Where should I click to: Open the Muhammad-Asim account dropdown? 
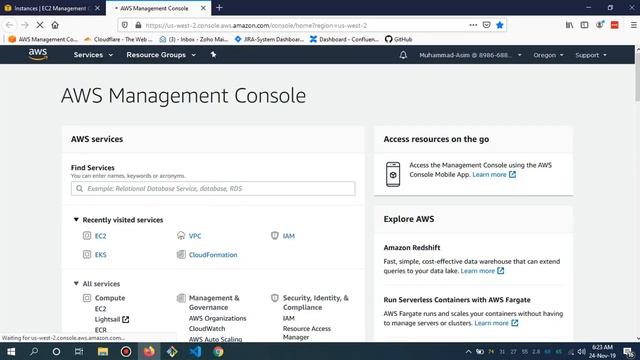(x=470, y=55)
